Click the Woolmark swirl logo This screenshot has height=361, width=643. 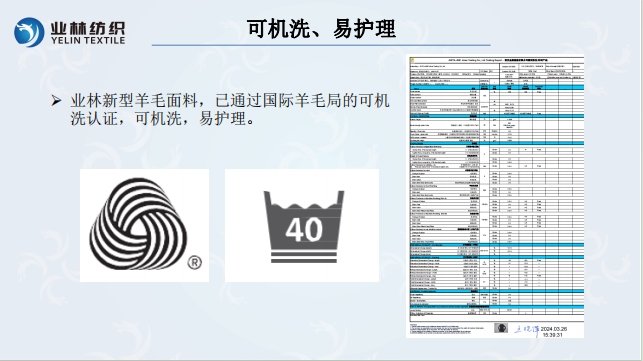pos(139,224)
